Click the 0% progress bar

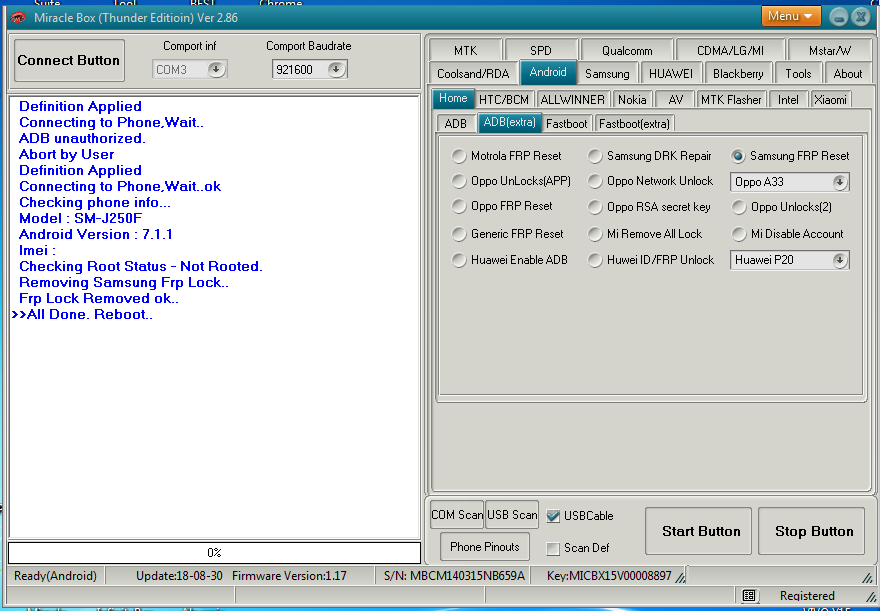[x=214, y=553]
